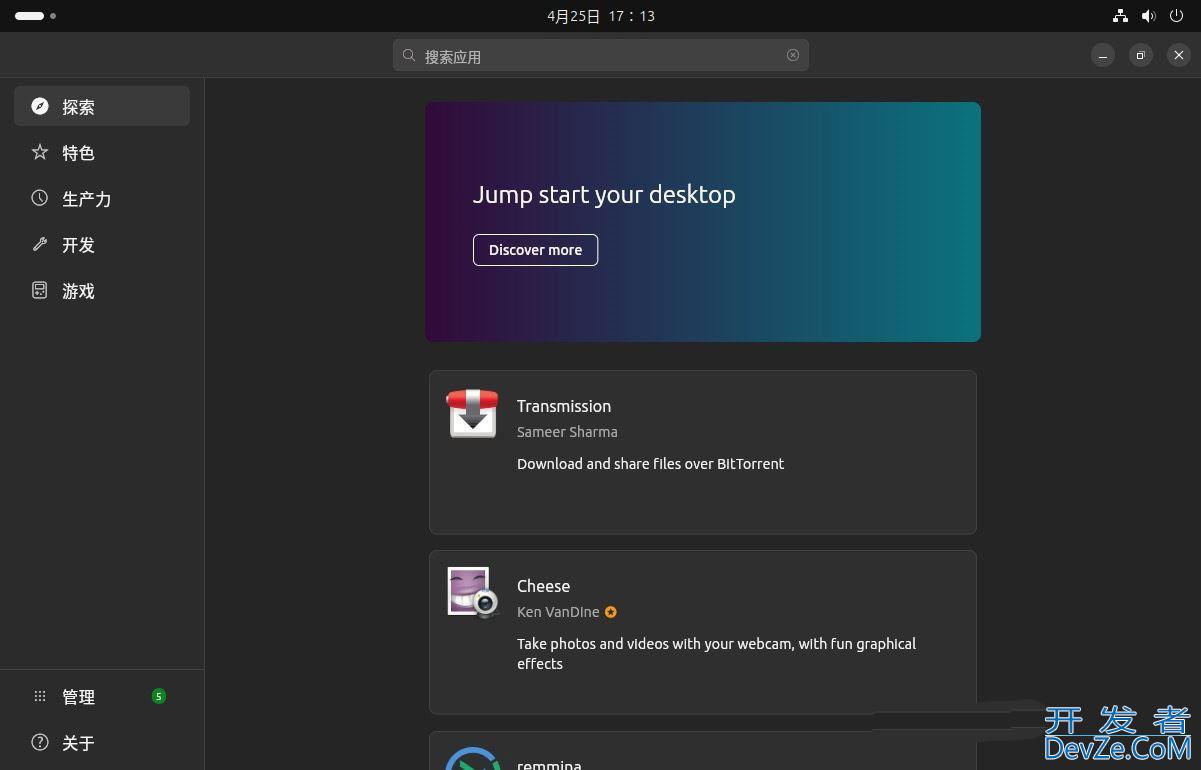Click the clock icon beside 生产力

coord(40,198)
